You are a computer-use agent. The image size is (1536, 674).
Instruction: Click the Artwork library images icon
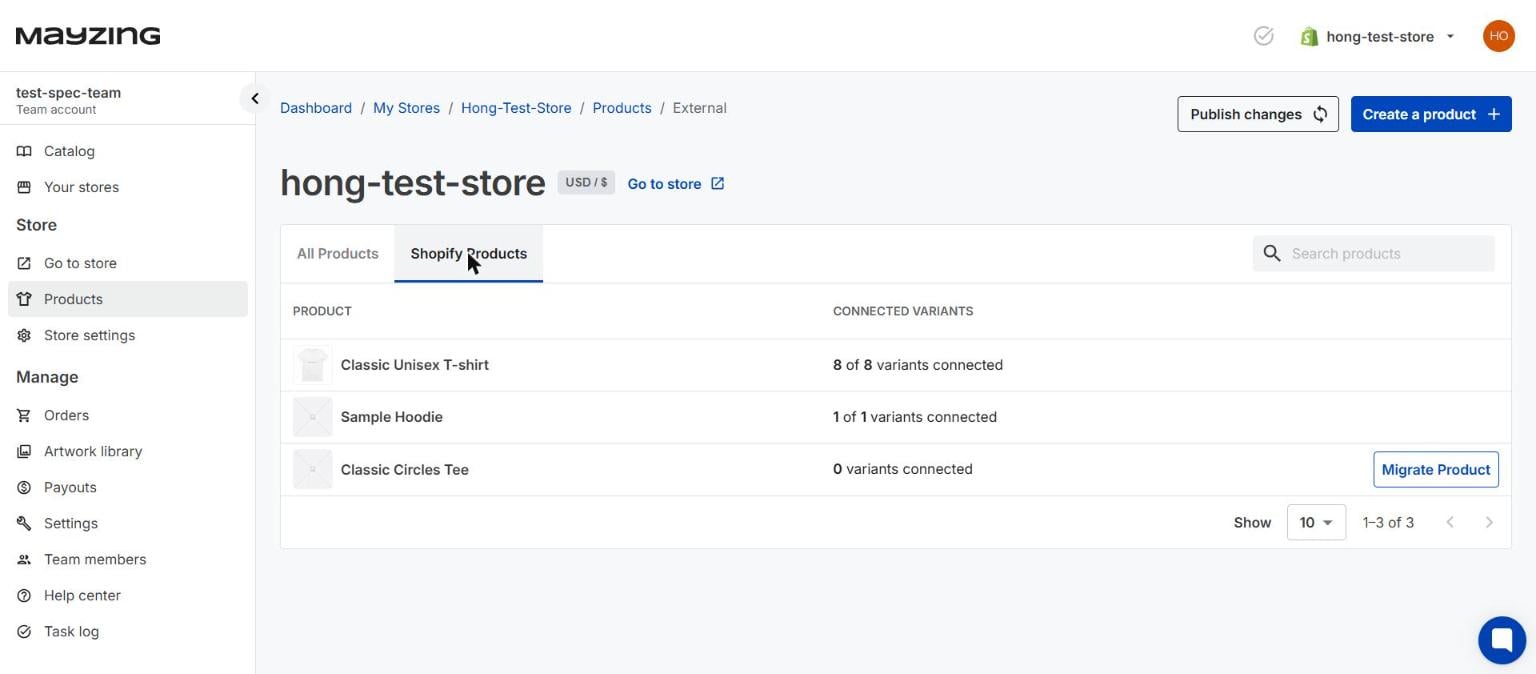tap(24, 451)
